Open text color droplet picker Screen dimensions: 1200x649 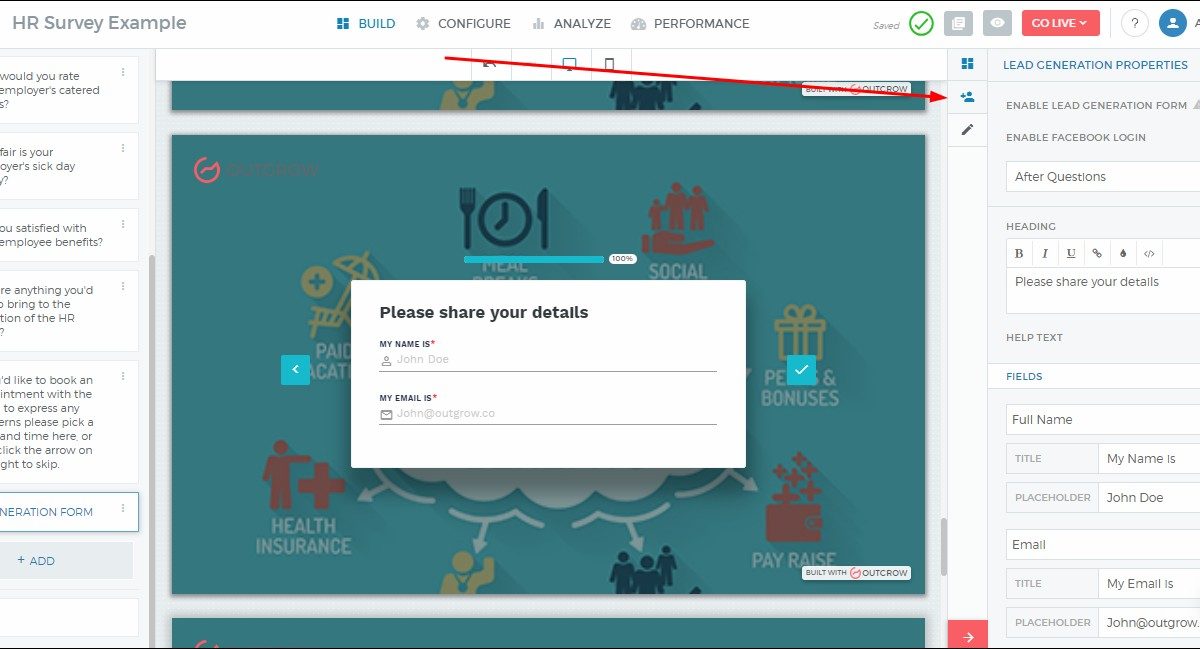(x=1123, y=254)
